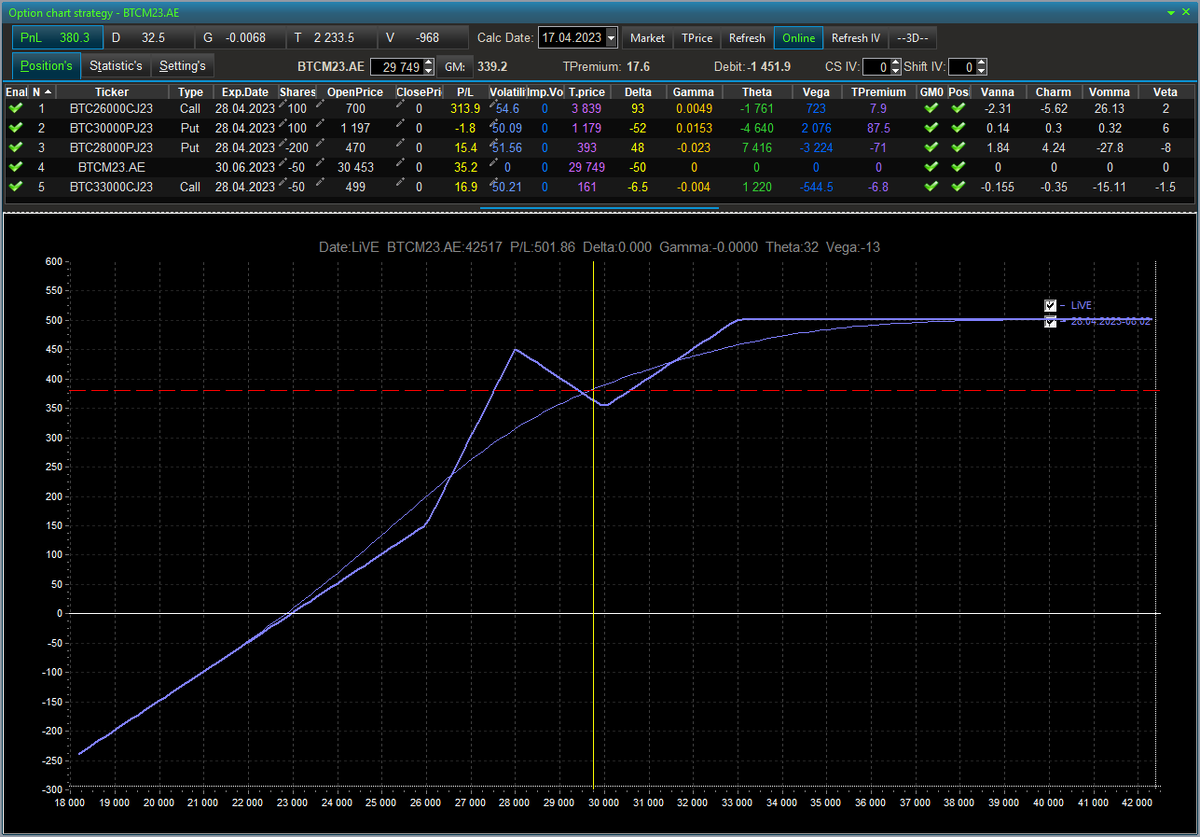Sort by Theta column header

pyautogui.click(x=757, y=92)
